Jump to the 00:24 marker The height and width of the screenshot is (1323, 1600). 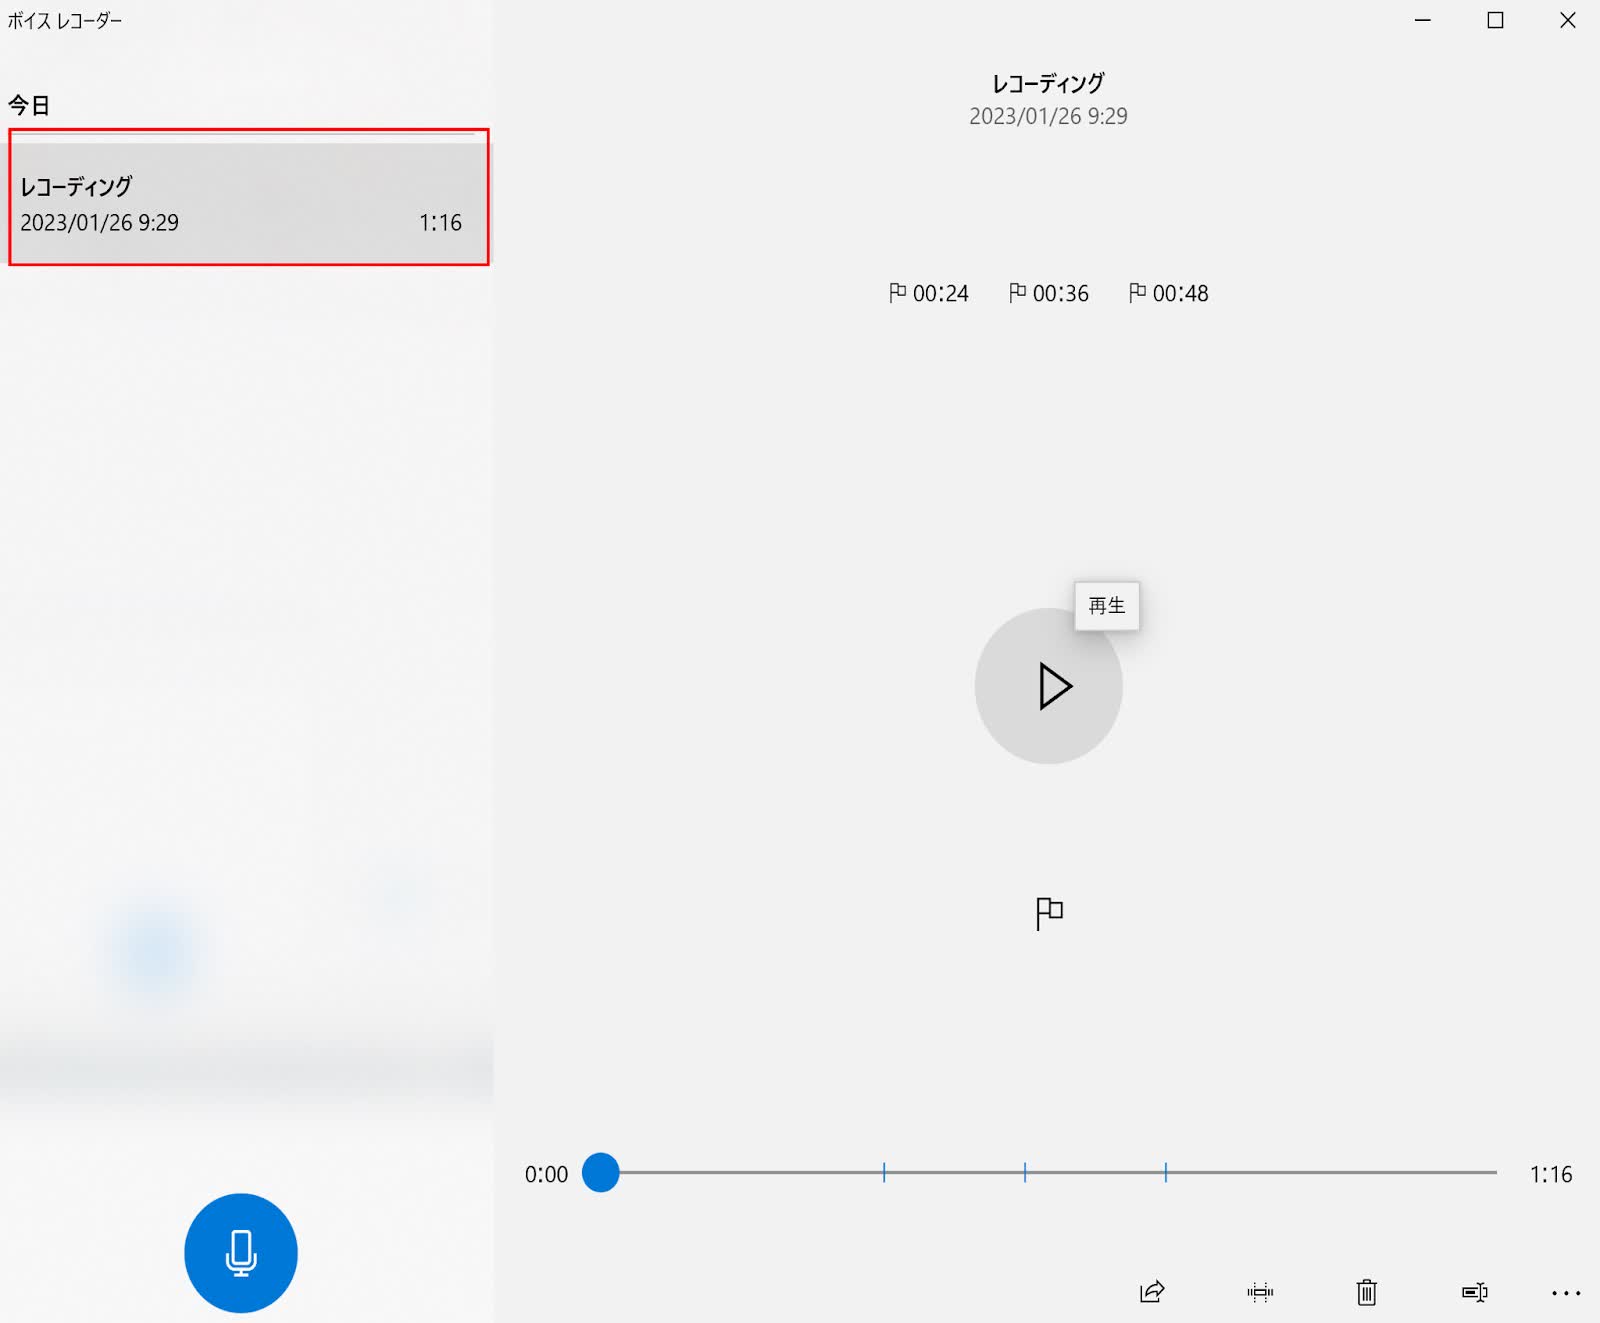coord(929,293)
